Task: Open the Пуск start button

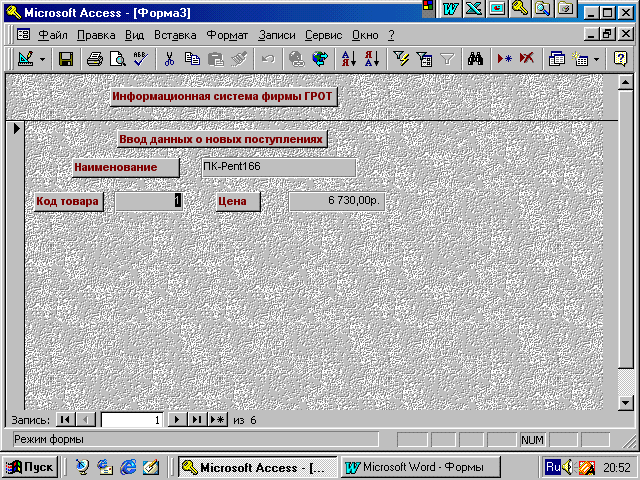Action: (x=30, y=467)
